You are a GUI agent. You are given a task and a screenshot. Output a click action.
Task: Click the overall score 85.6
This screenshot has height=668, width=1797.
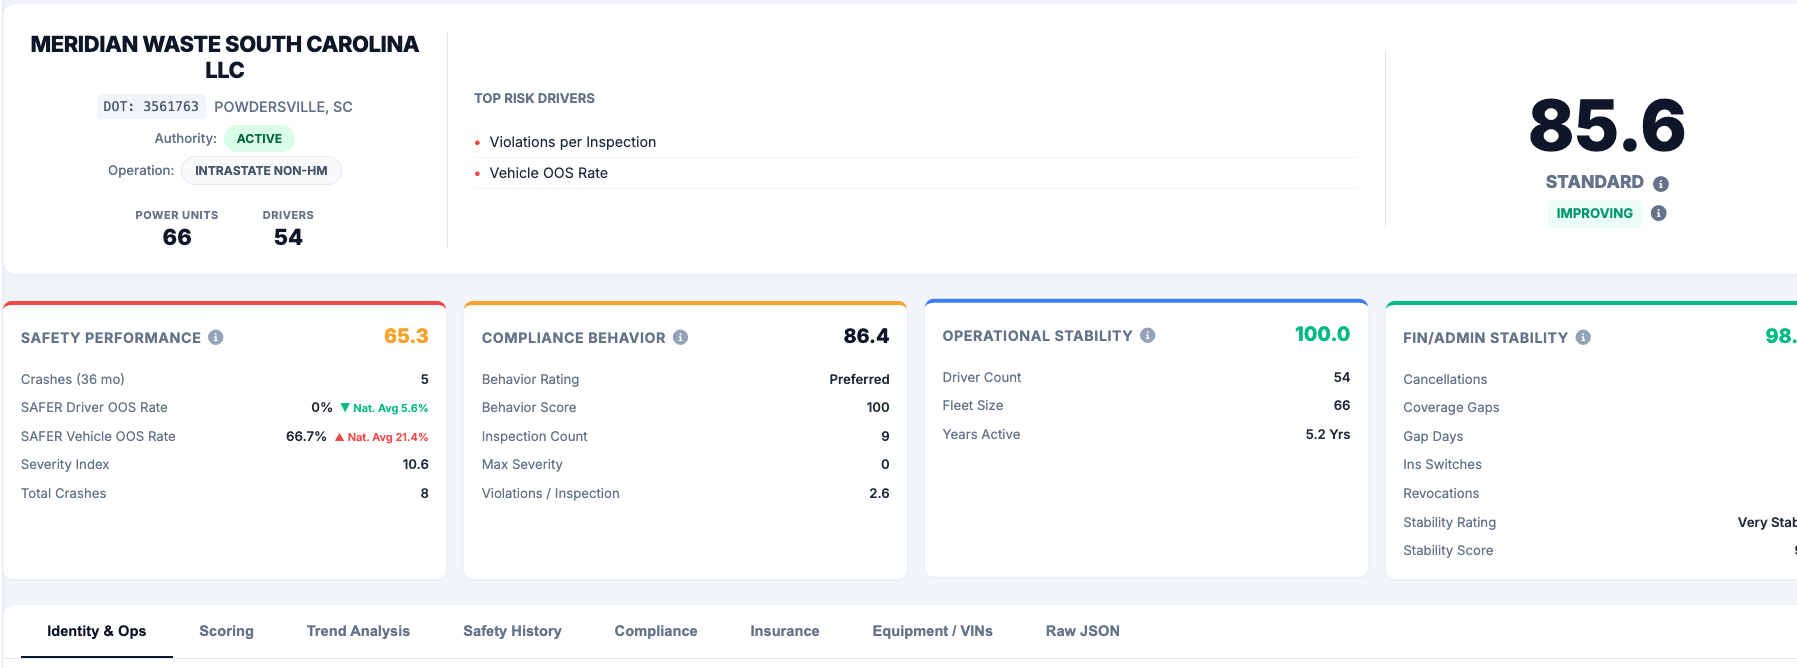[1607, 126]
